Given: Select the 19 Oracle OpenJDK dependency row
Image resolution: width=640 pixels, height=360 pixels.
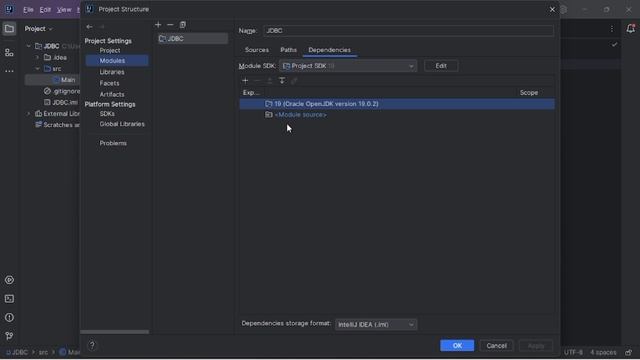Looking at the screenshot, I should [397, 104].
